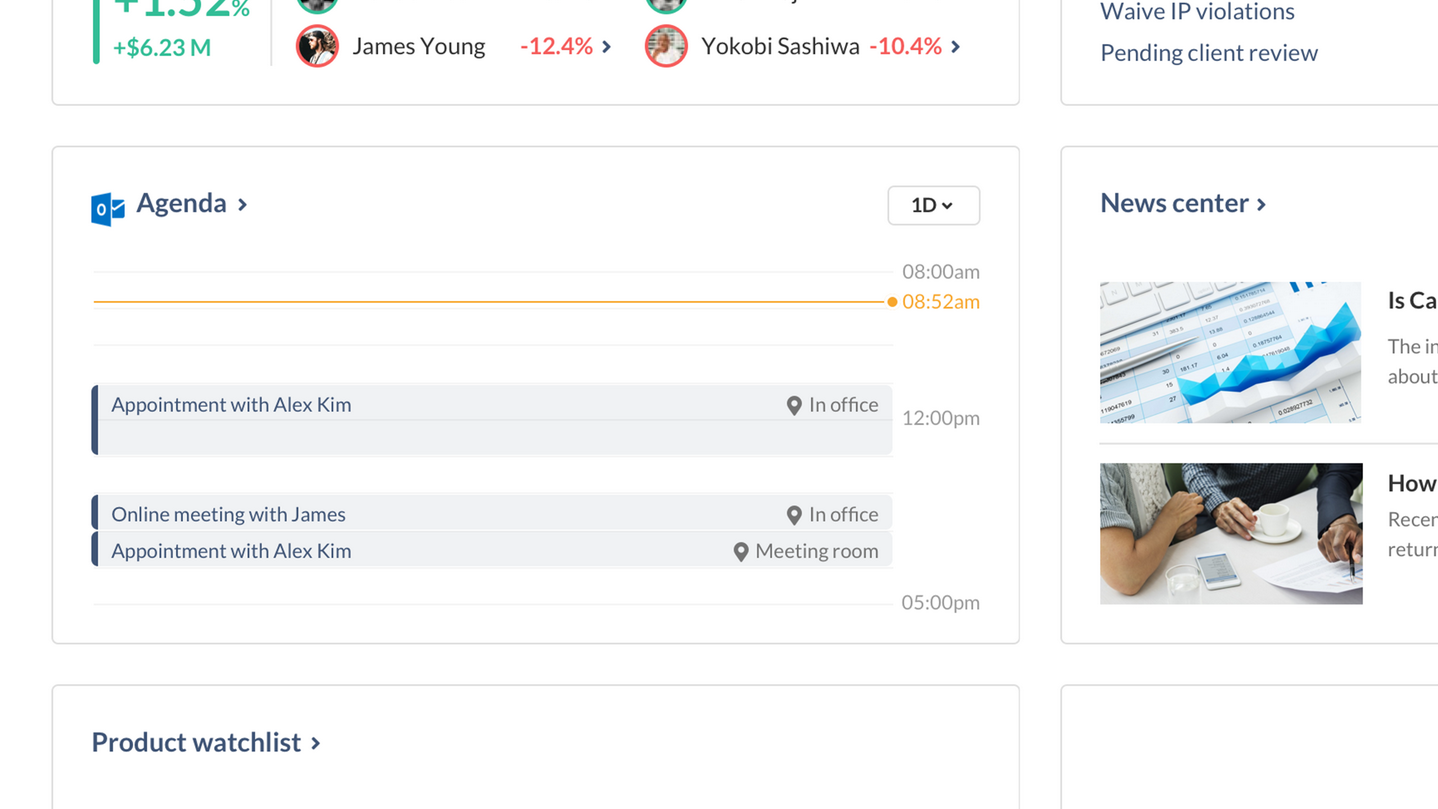This screenshot has height=809, width=1438.
Task: Expand Yokobi Sashiwa's -10.4% chevron arrow
Action: point(956,47)
